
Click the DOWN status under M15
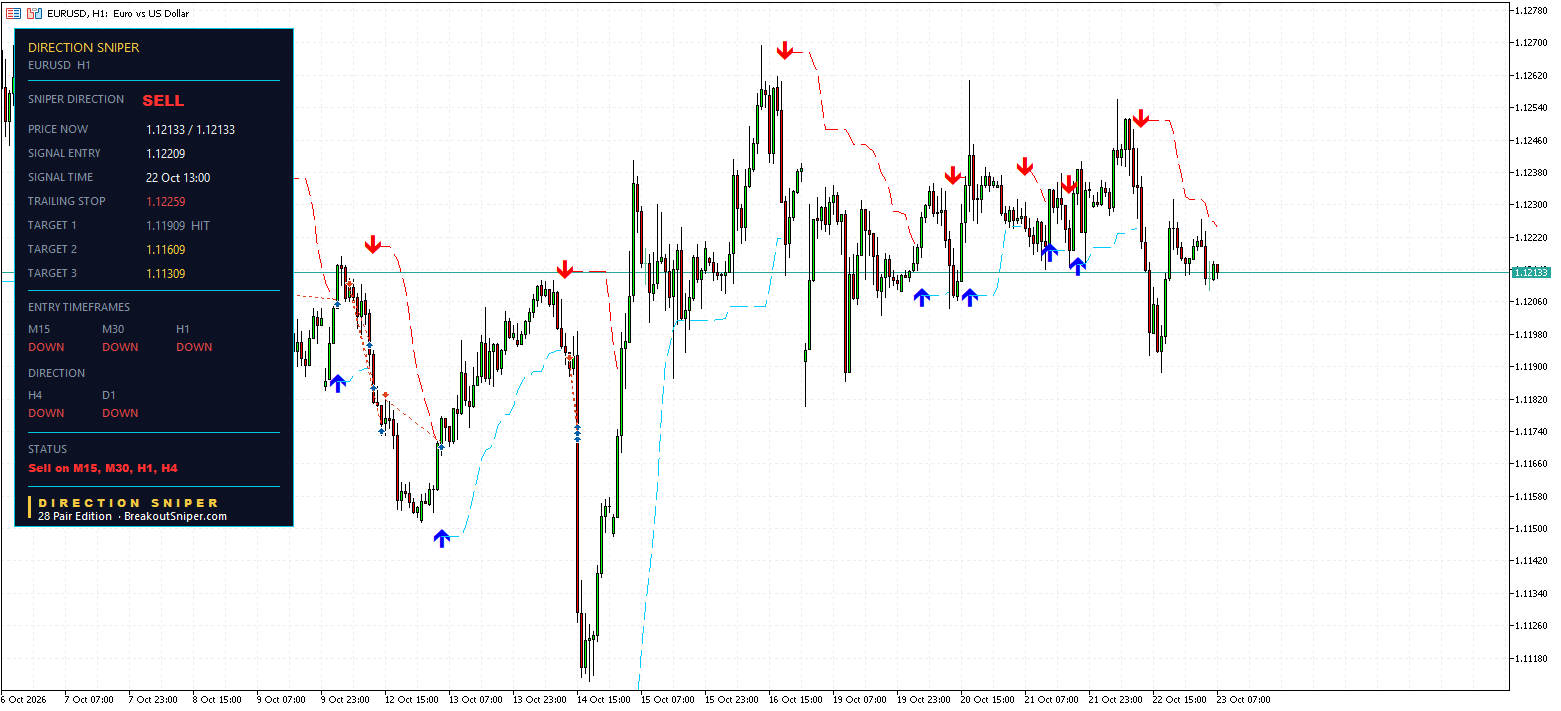coord(46,348)
